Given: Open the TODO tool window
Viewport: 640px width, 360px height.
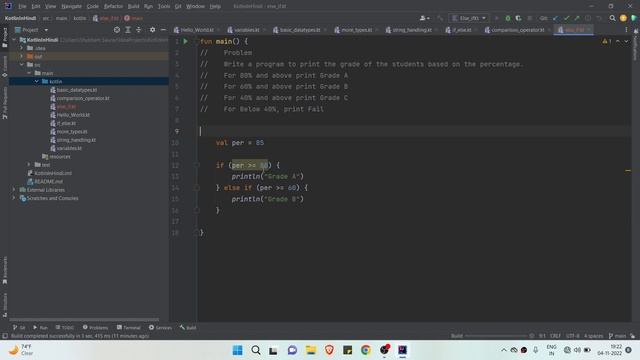Looking at the screenshot, I should [65, 328].
